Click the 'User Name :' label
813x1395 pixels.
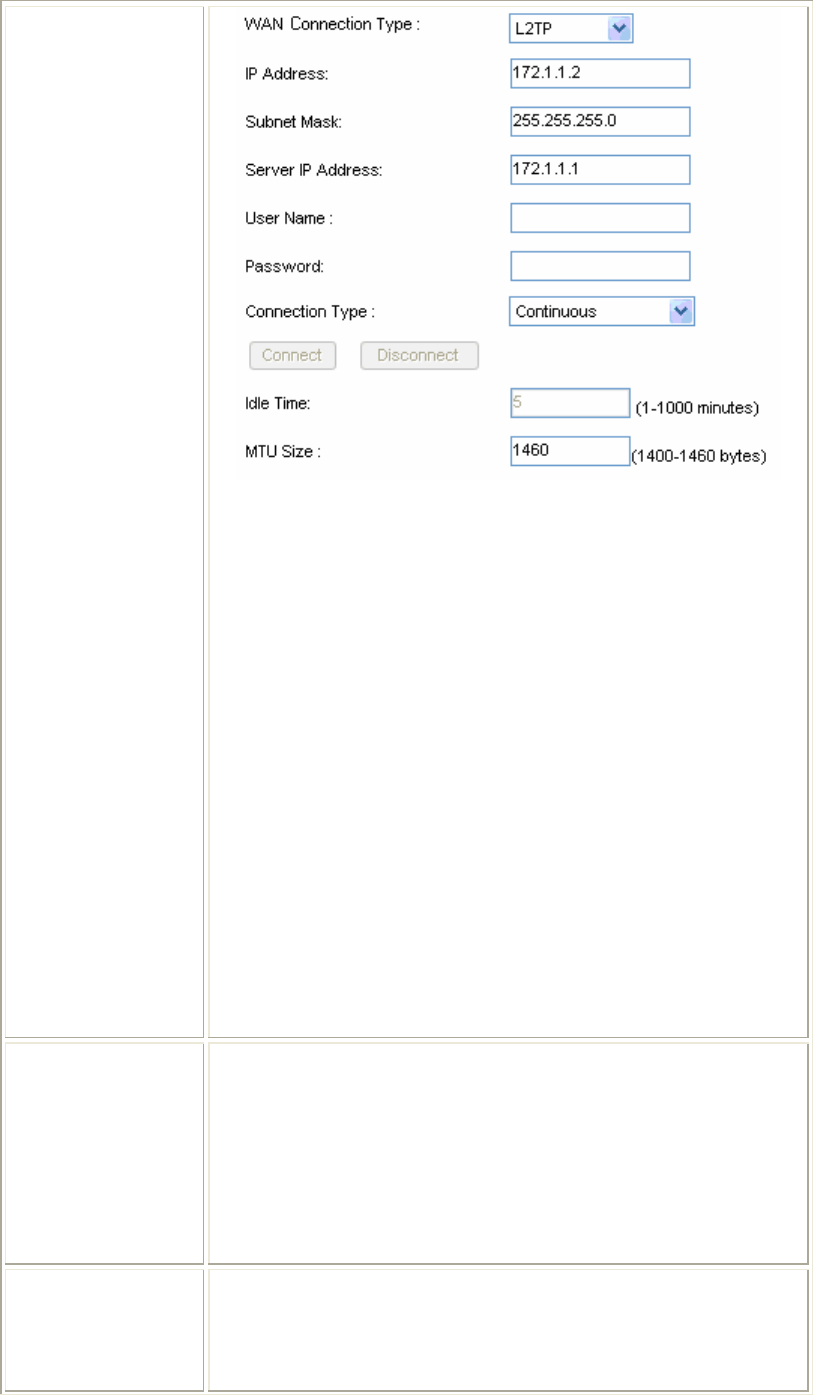[289, 217]
